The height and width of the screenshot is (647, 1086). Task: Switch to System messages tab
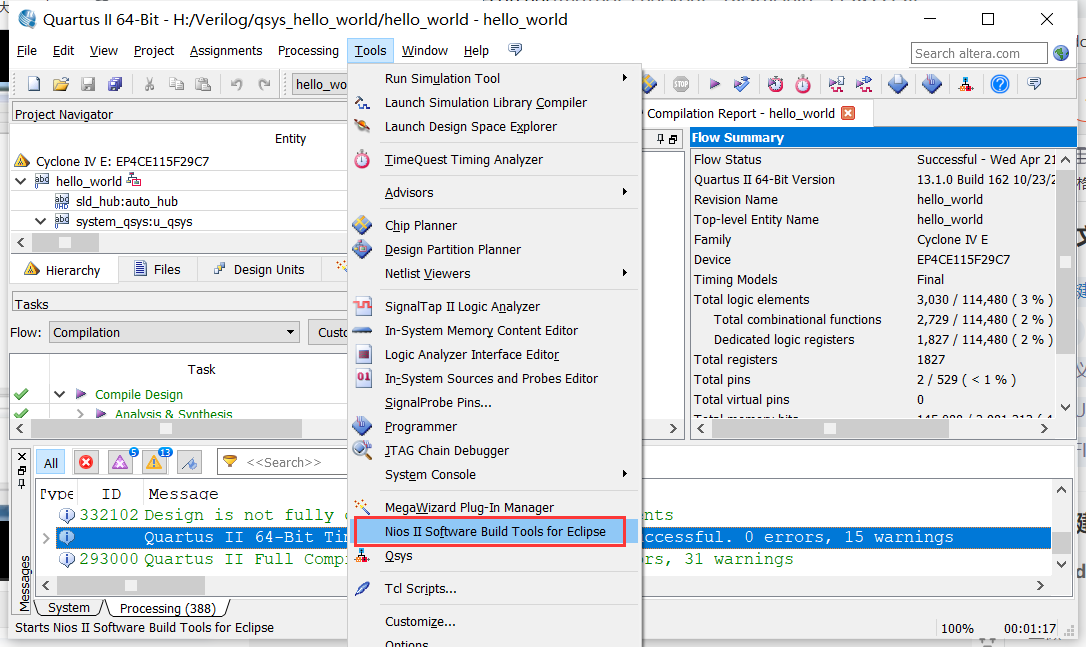tap(69, 608)
